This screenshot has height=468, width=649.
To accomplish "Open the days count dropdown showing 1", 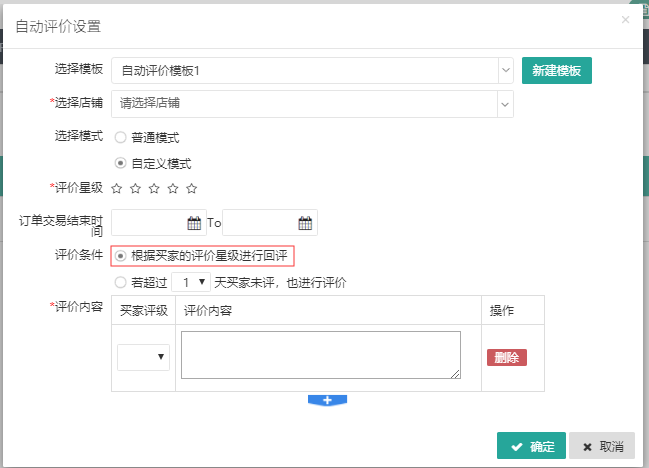I will point(191,283).
